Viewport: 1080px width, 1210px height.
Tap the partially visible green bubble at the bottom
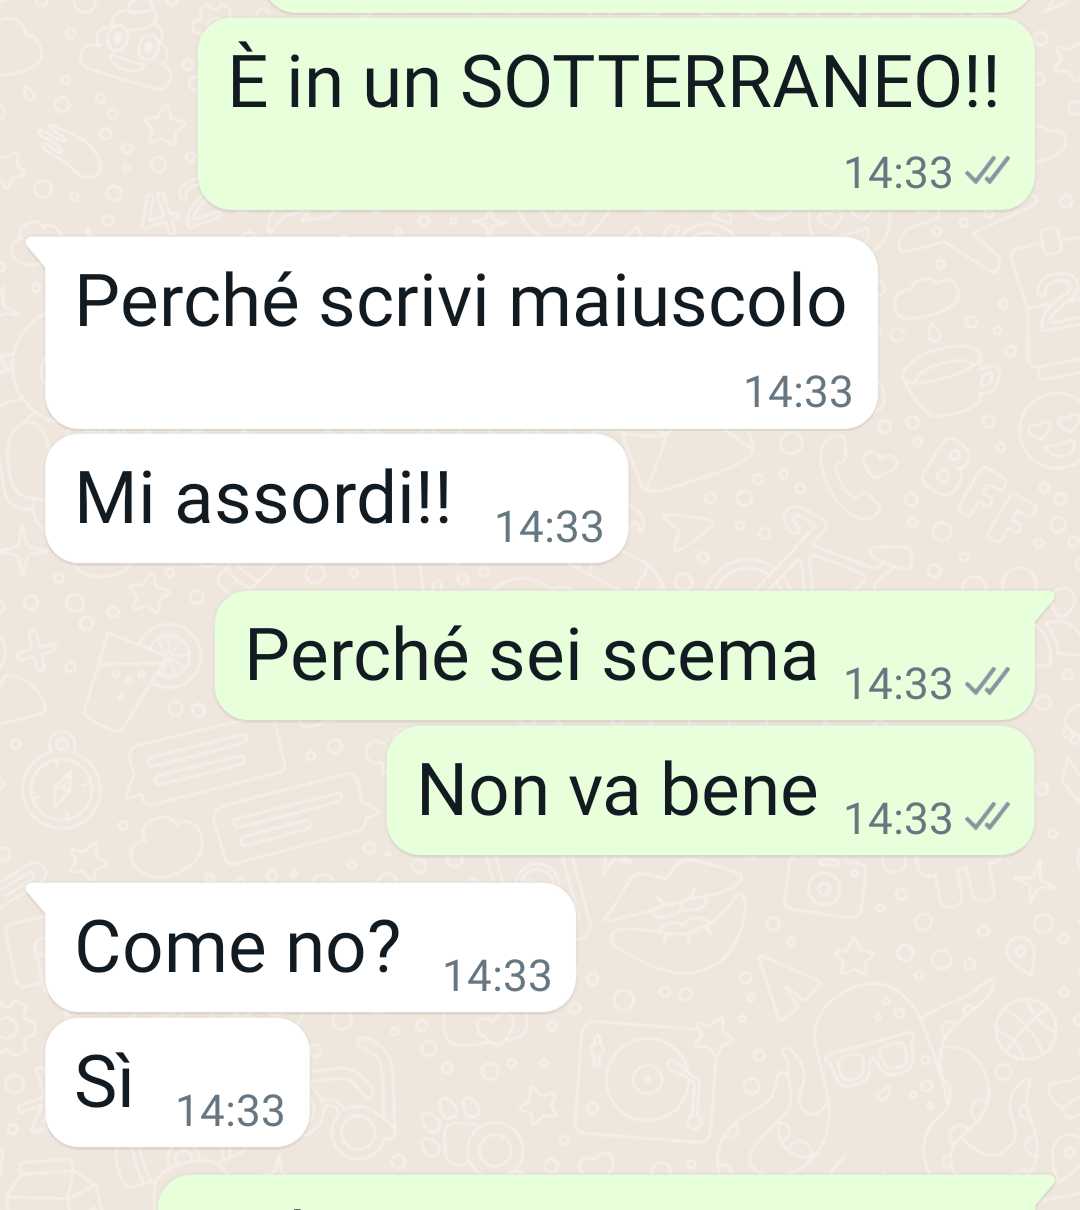(x=605, y=1193)
